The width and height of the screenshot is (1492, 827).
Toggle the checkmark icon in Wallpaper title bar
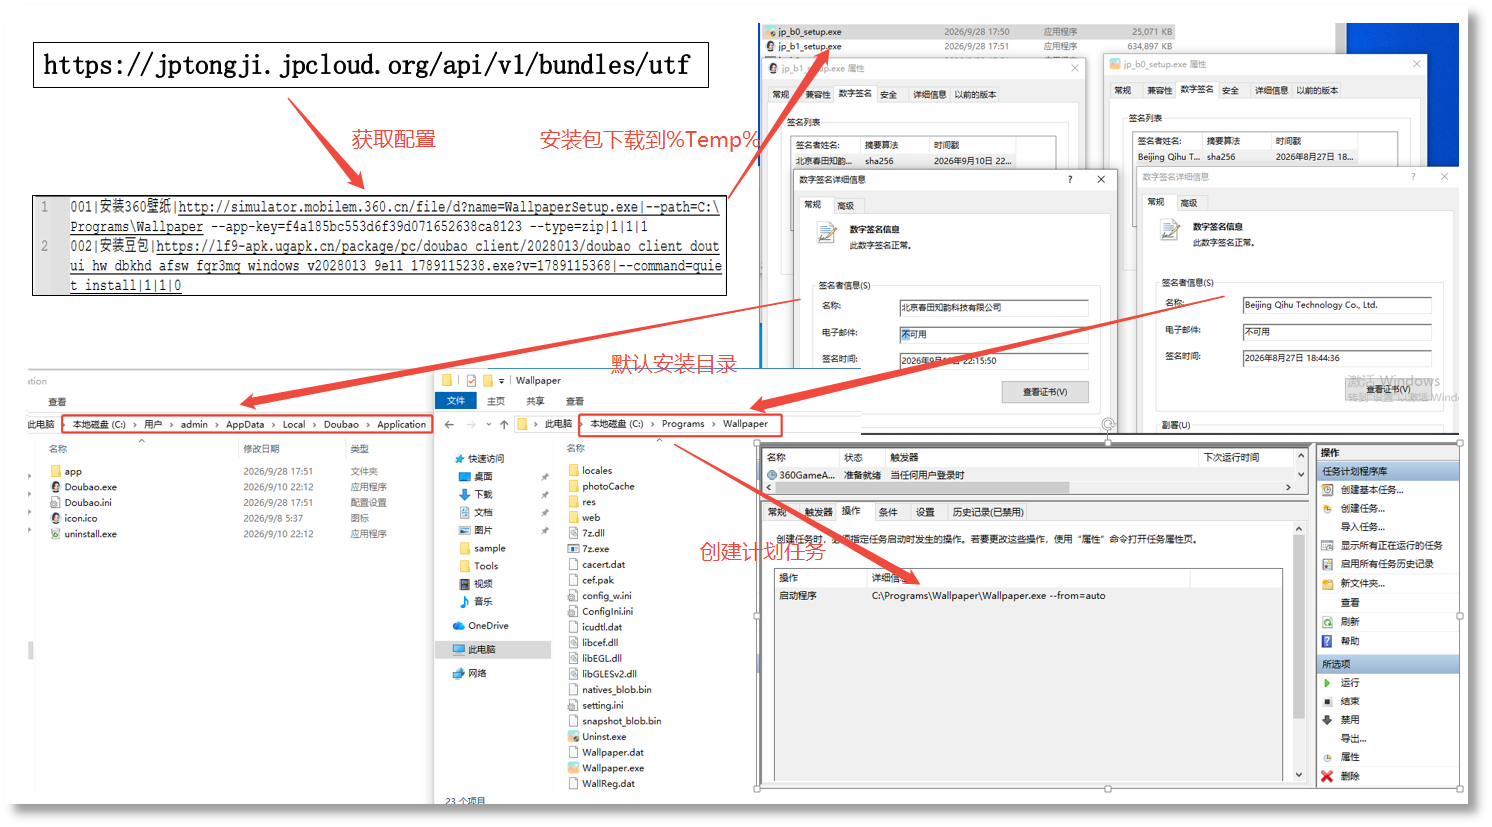471,381
